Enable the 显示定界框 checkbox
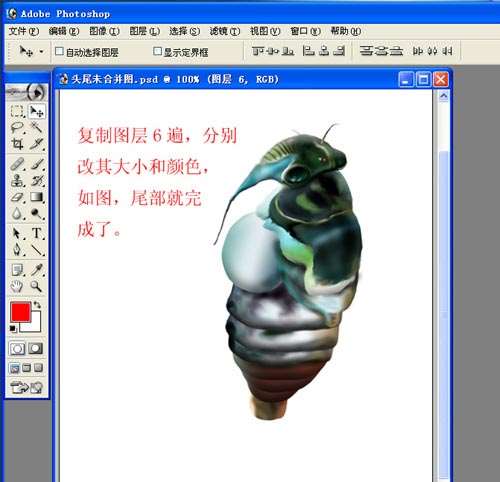Image resolution: width=500 pixels, height=482 pixels. (157, 51)
